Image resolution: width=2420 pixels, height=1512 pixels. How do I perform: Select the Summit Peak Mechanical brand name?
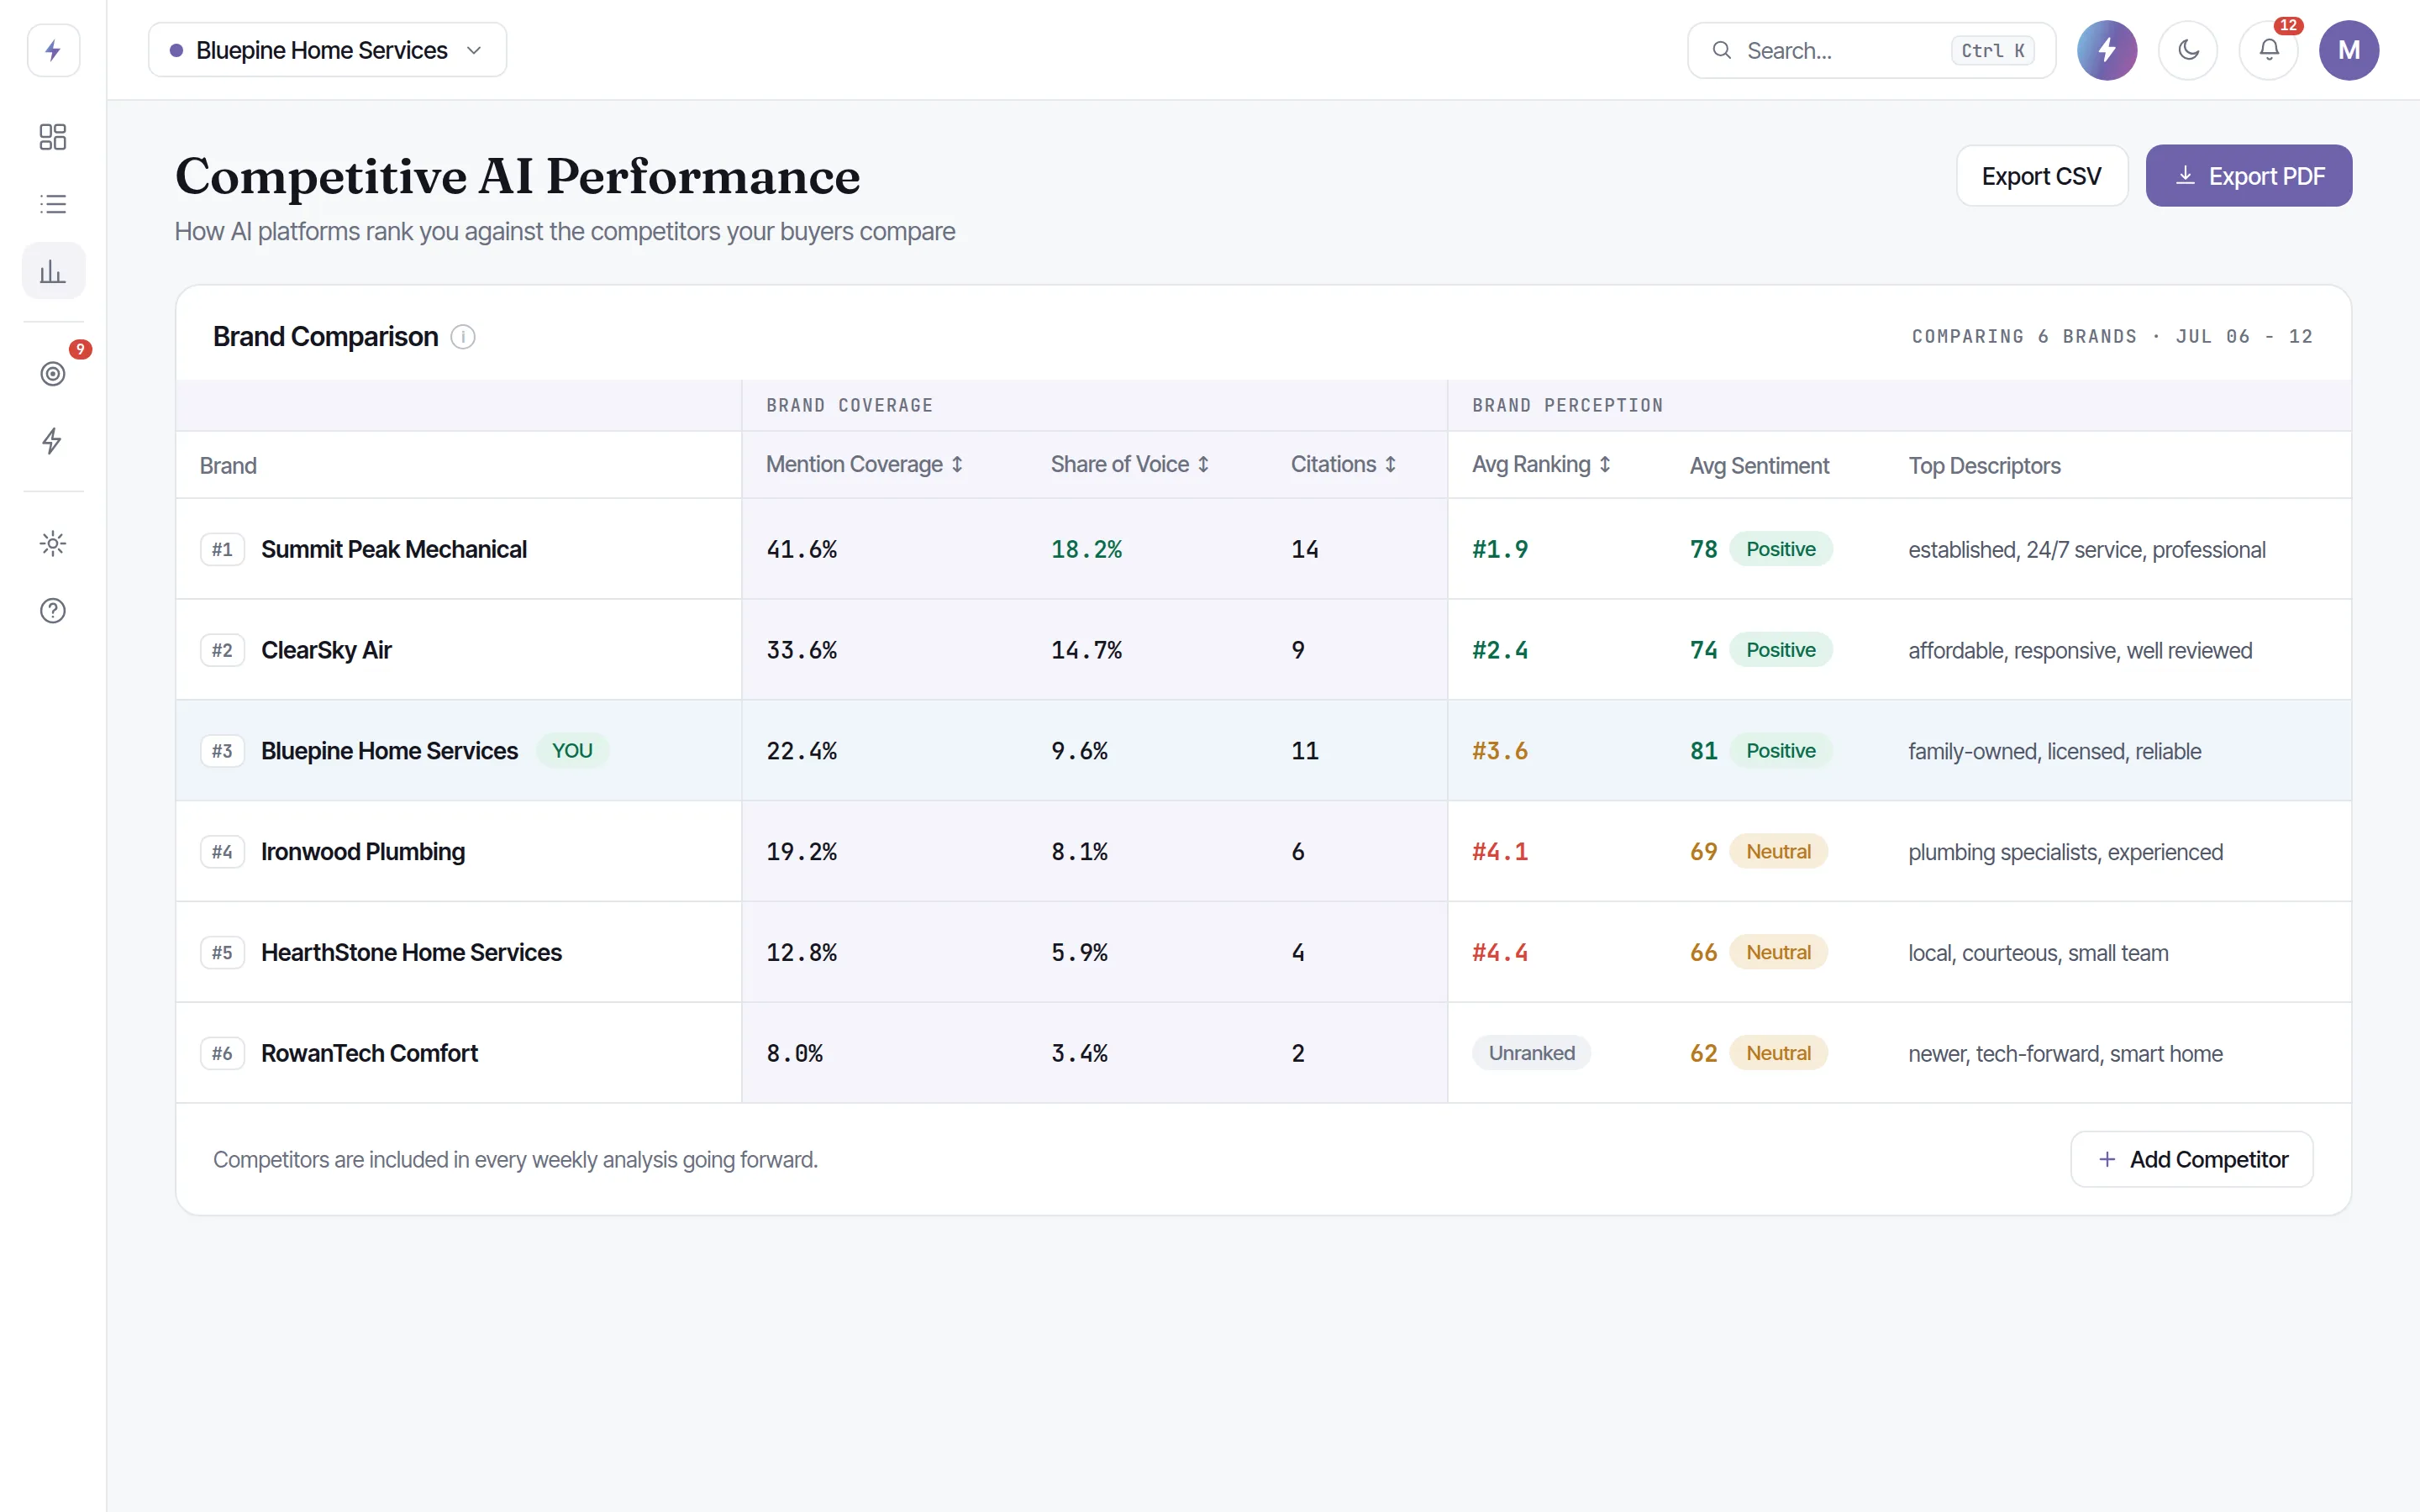click(394, 549)
